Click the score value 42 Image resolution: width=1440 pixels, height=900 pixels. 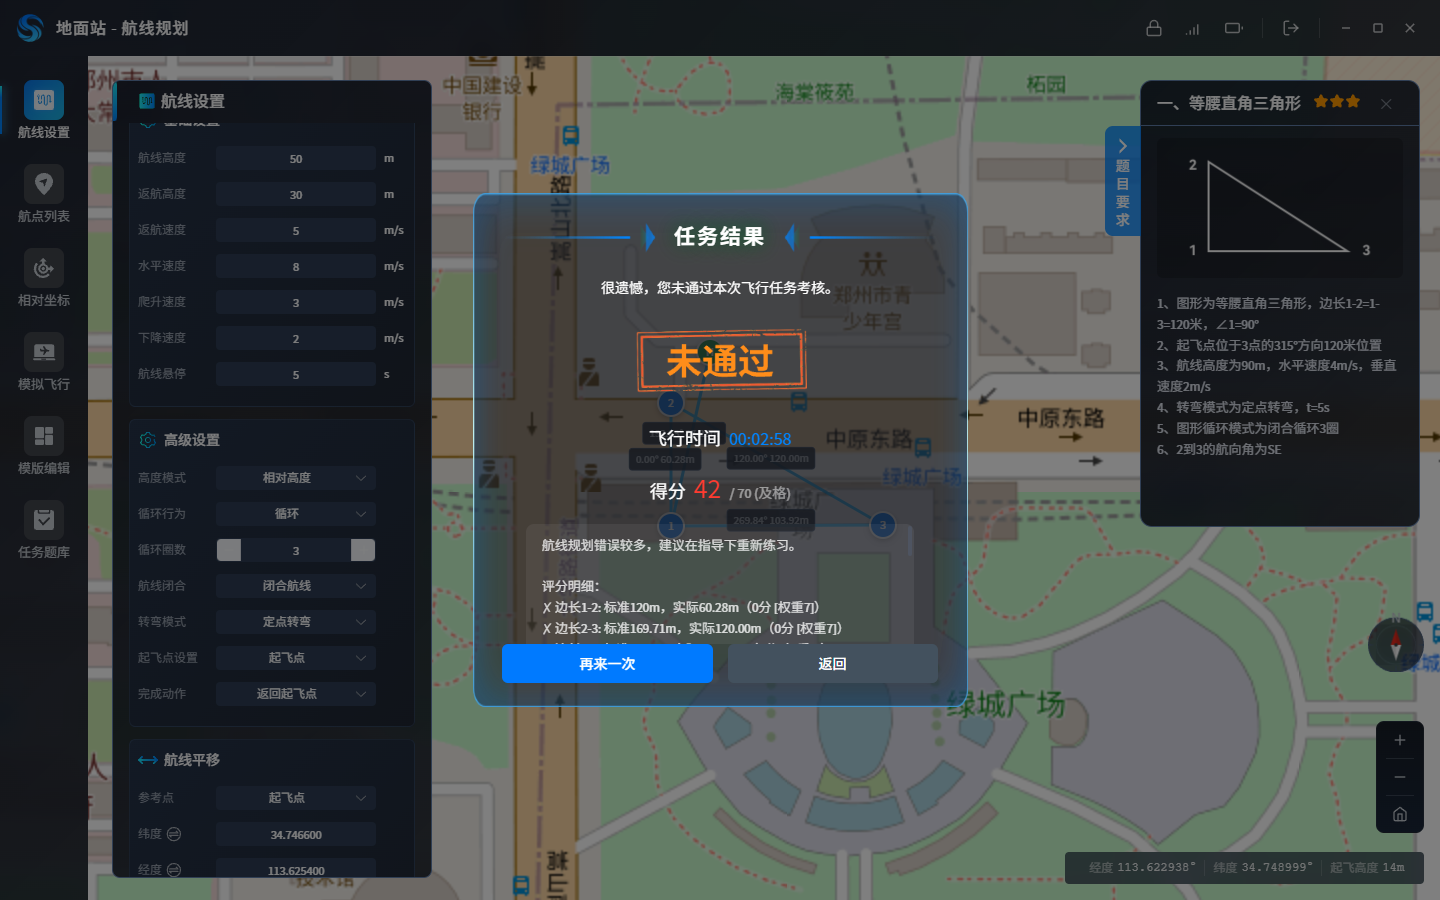click(x=707, y=489)
